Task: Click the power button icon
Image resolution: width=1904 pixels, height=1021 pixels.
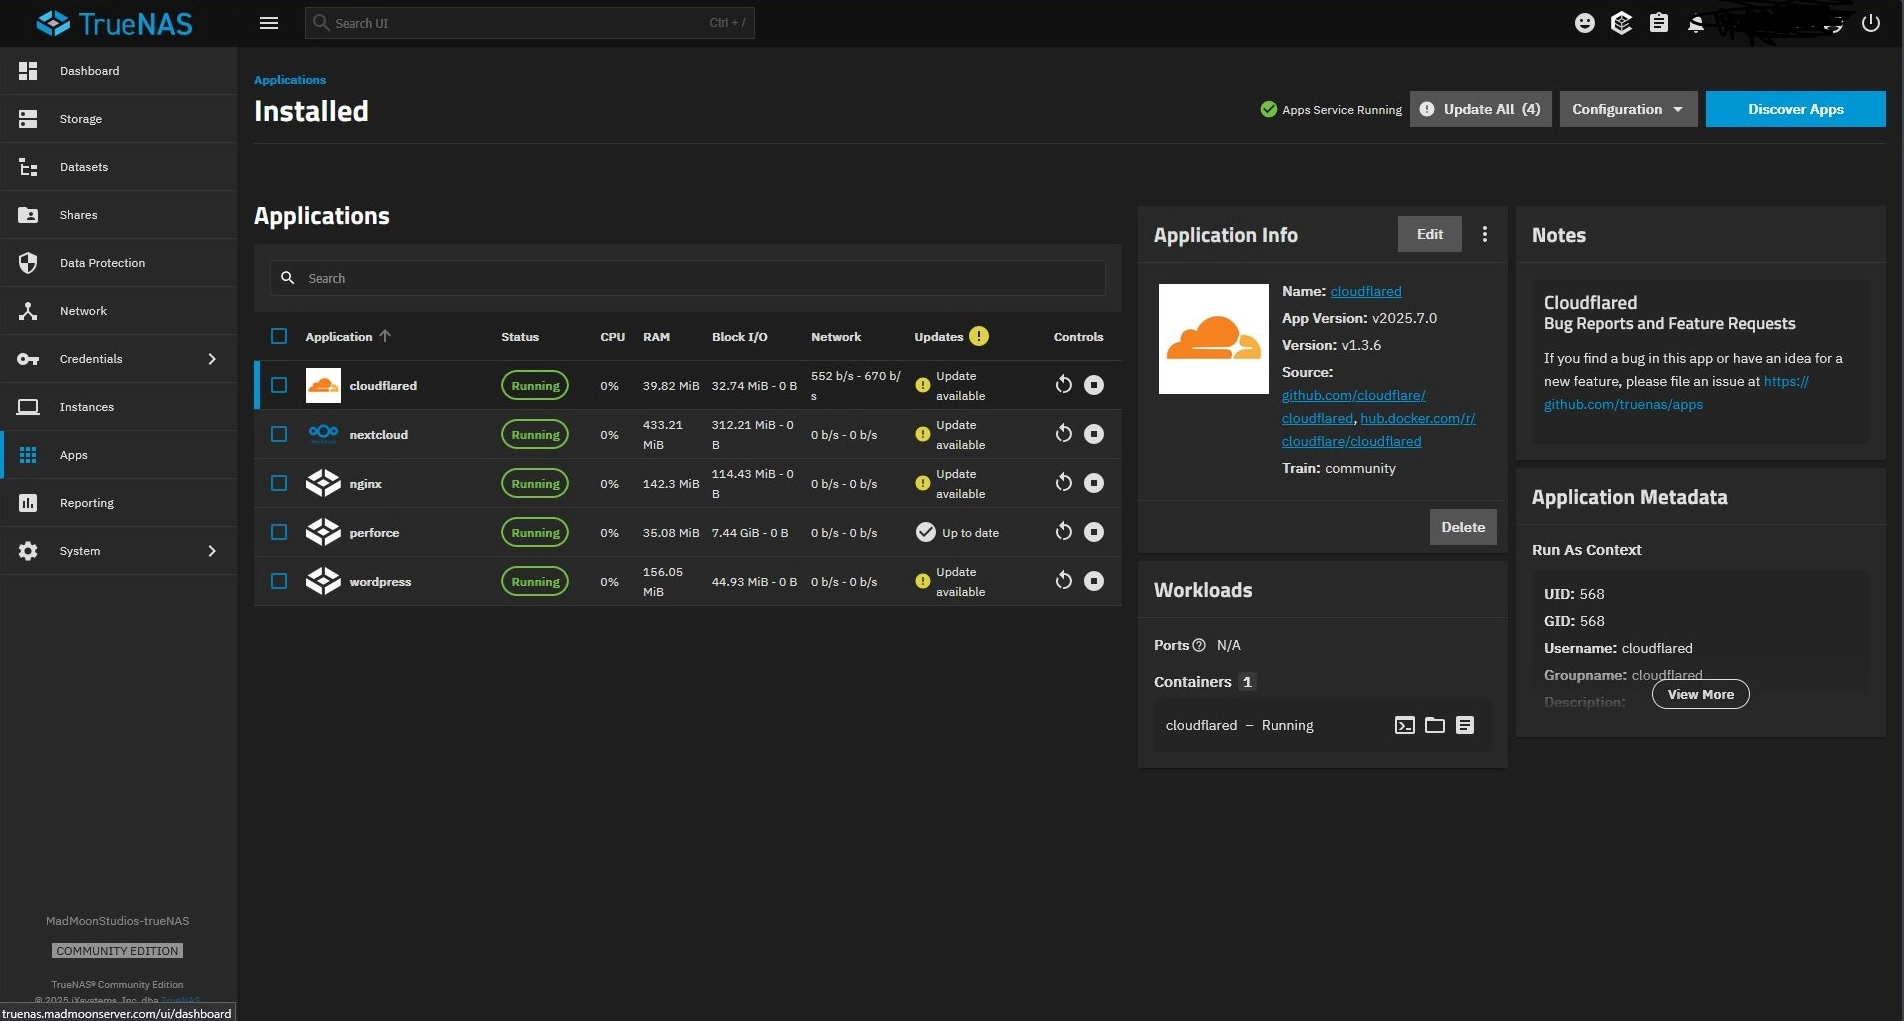Action: [1870, 23]
